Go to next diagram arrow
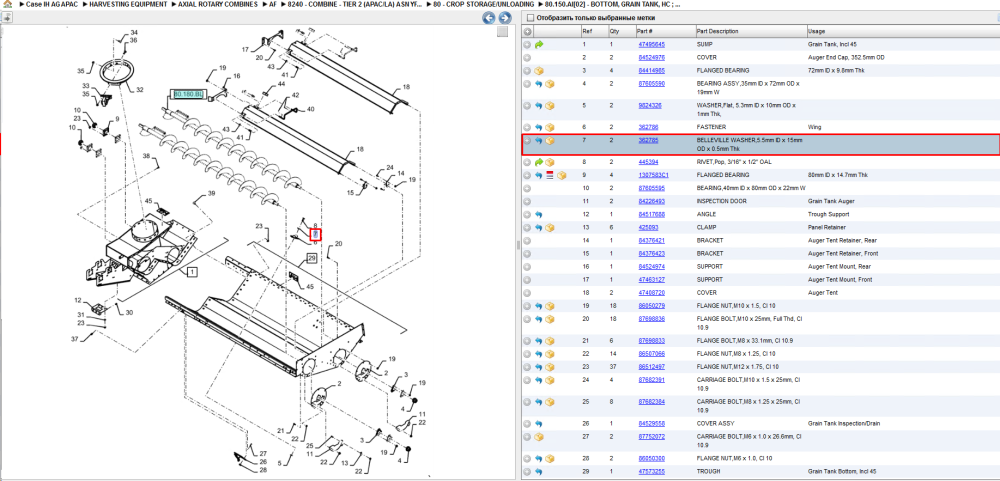 coord(504,18)
